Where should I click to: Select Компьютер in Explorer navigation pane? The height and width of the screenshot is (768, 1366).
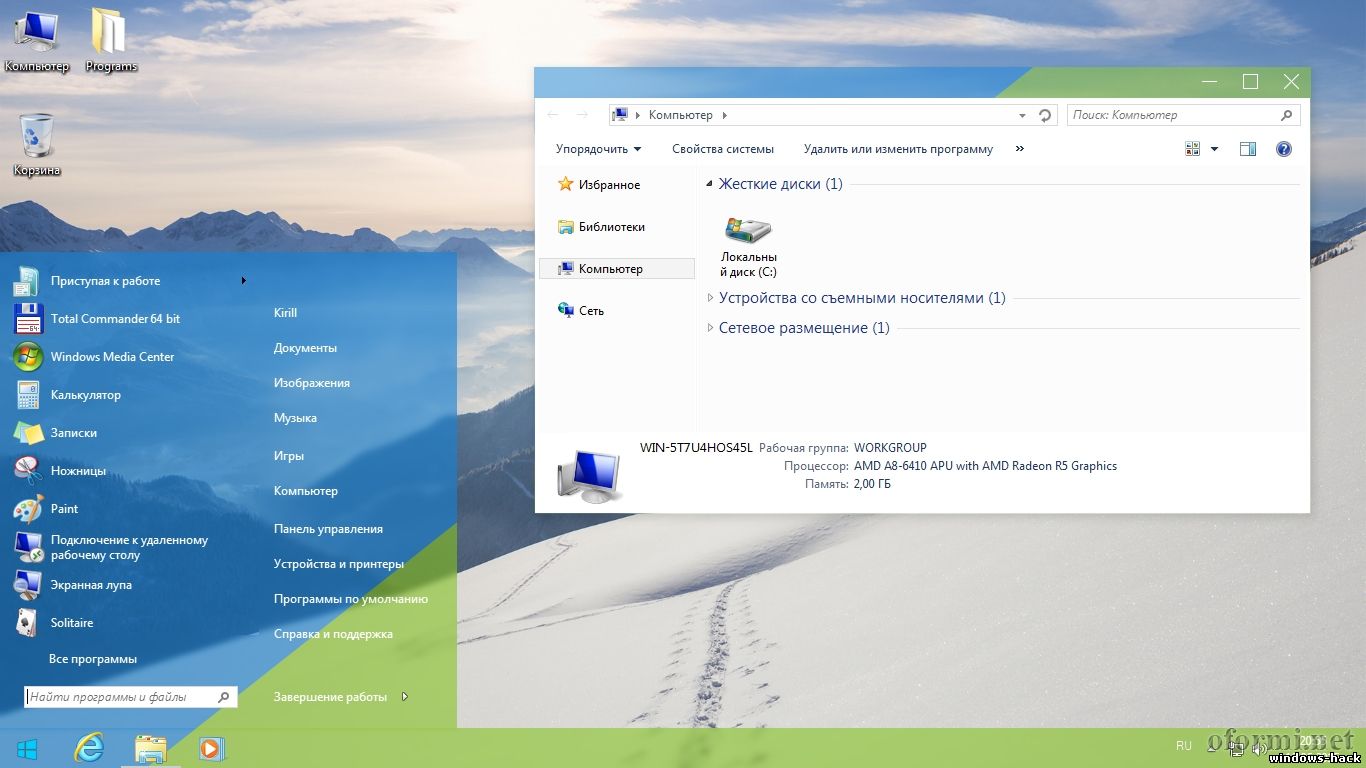coord(616,269)
